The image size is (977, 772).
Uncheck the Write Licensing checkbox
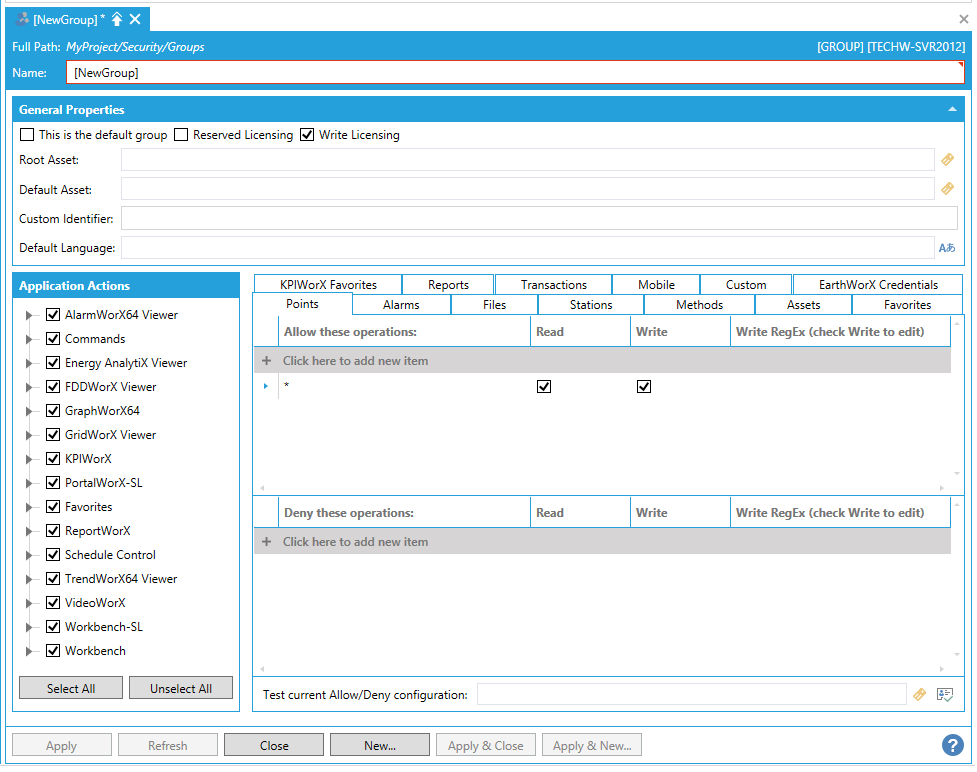(307, 135)
